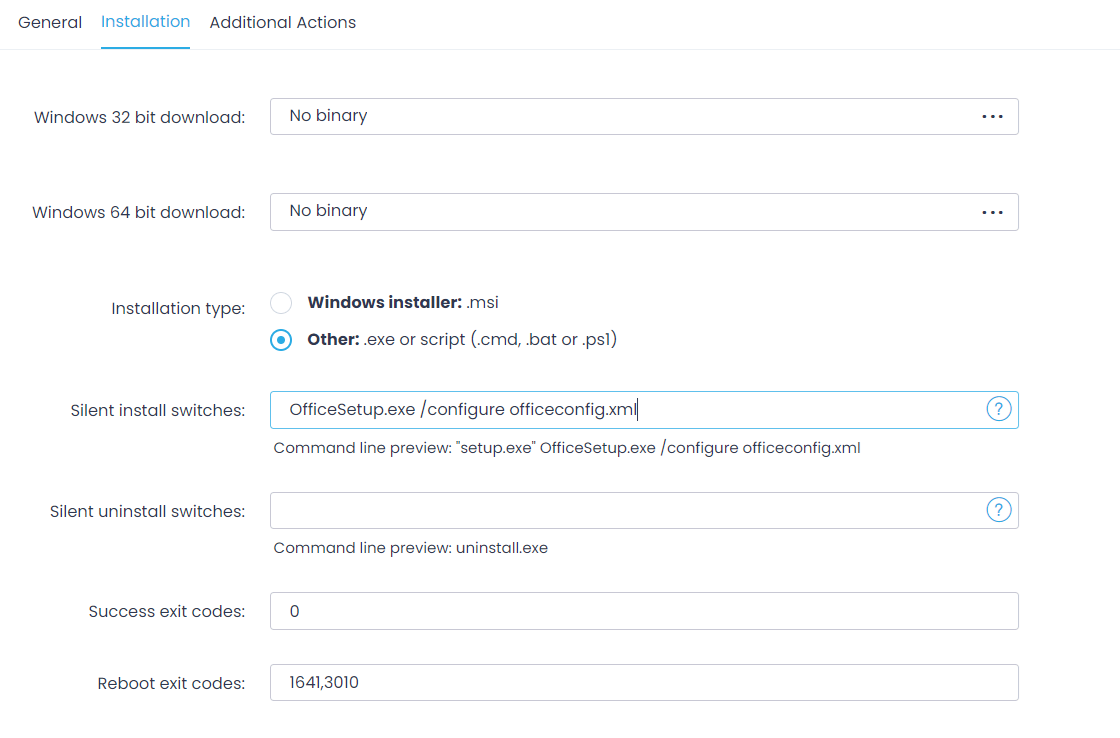
Task: Choose "Other: .exe or script" installation type
Action: click(x=281, y=339)
